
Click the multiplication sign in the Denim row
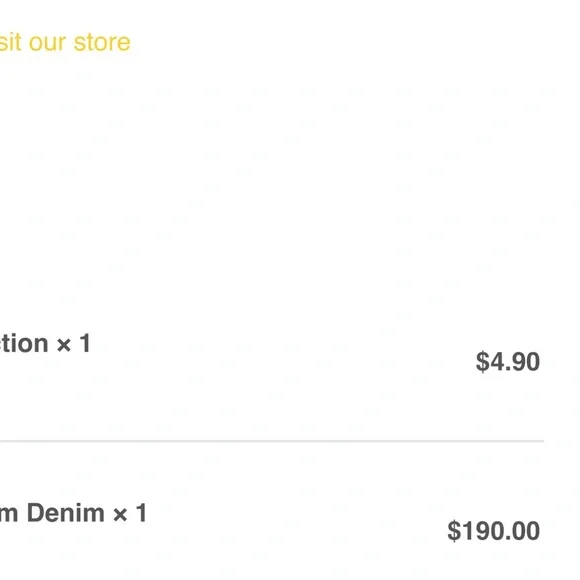pyautogui.click(x=120, y=515)
